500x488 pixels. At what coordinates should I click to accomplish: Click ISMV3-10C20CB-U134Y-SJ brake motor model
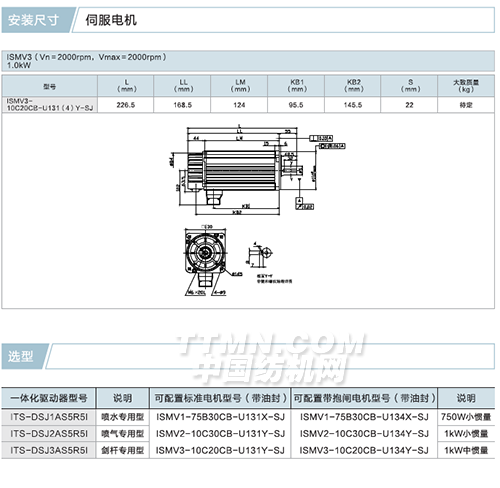[364, 450]
